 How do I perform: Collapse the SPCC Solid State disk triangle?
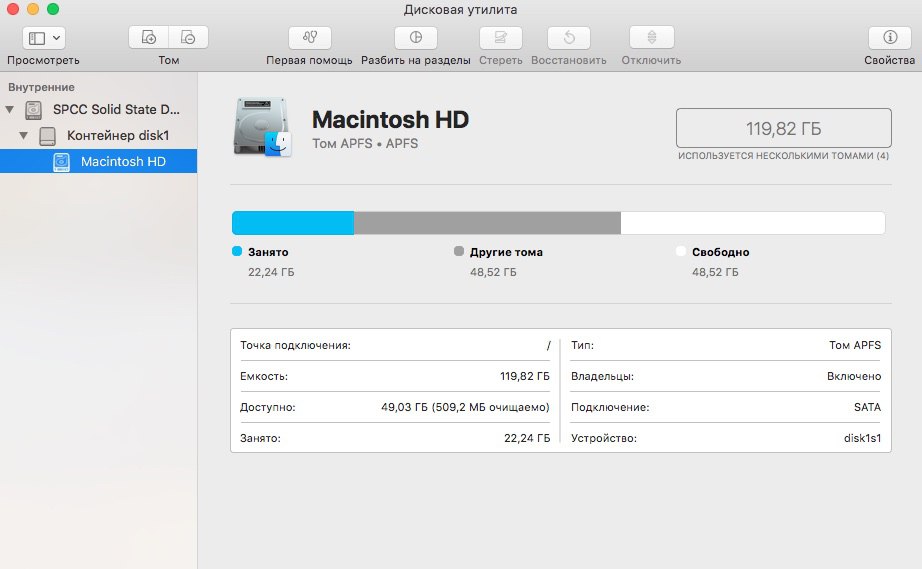tap(10, 109)
